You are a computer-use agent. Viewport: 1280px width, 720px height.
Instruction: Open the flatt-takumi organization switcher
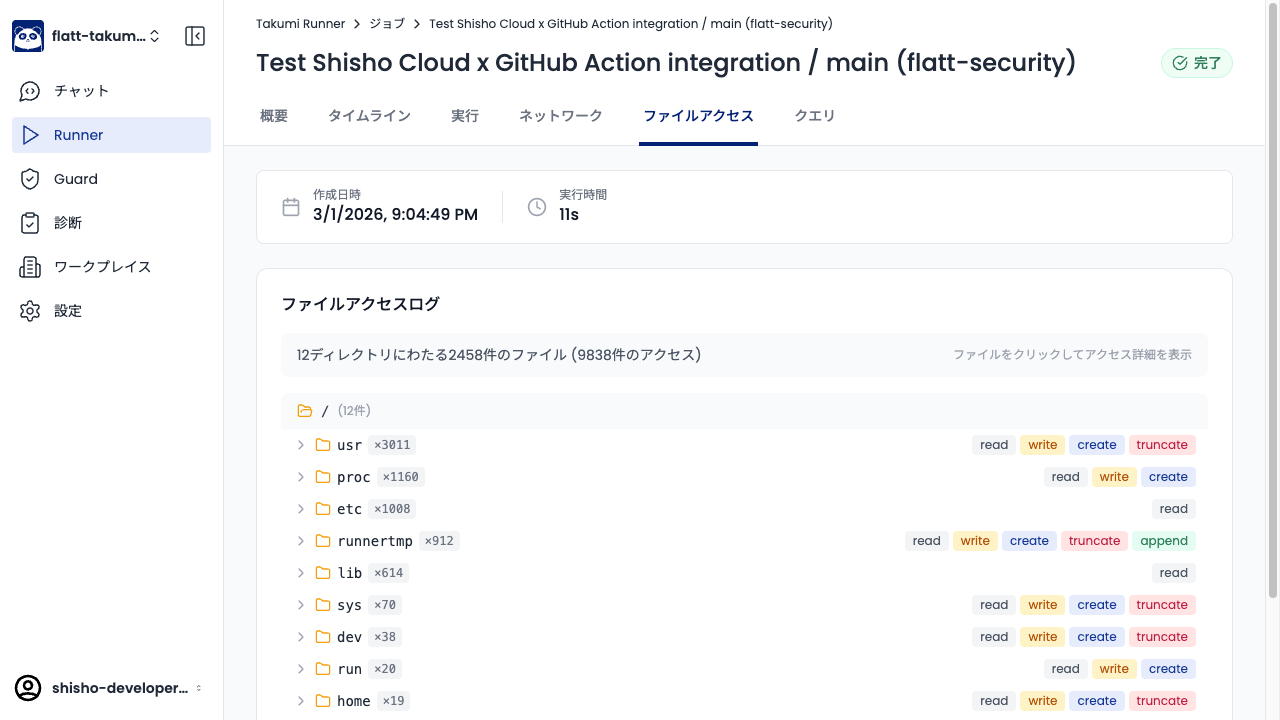click(106, 36)
